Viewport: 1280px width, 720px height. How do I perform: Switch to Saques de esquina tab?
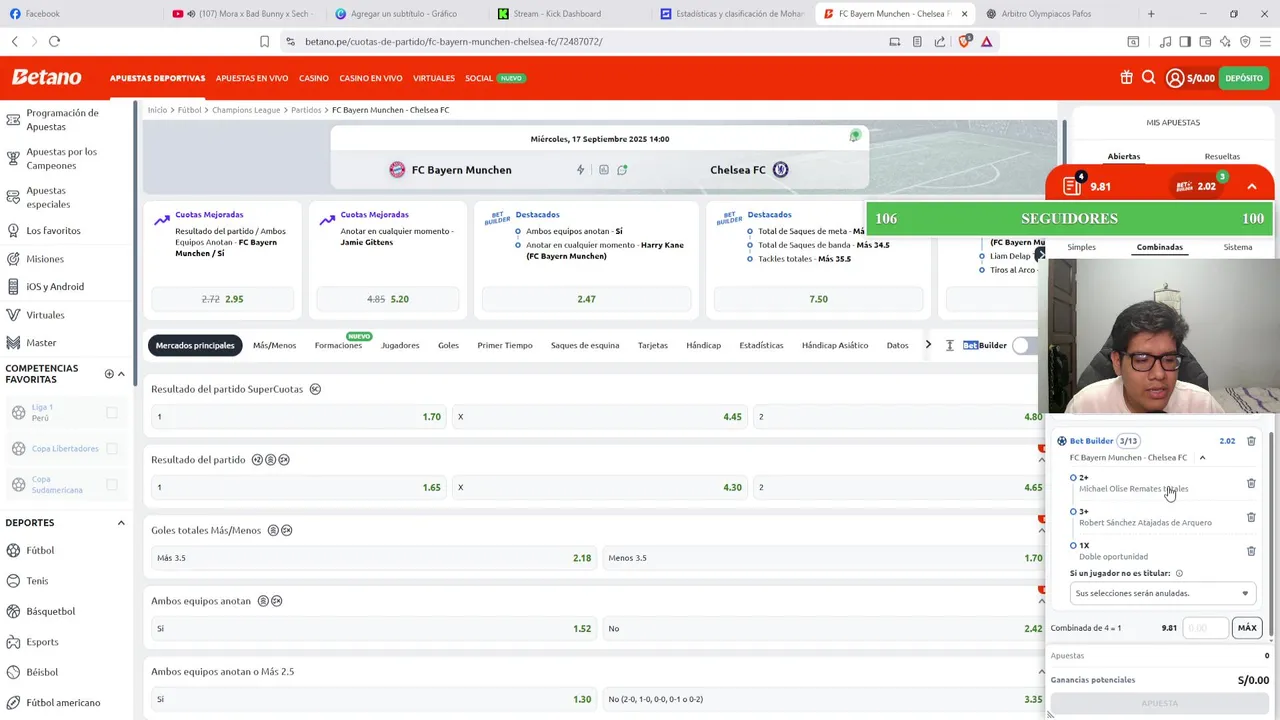[585, 345]
